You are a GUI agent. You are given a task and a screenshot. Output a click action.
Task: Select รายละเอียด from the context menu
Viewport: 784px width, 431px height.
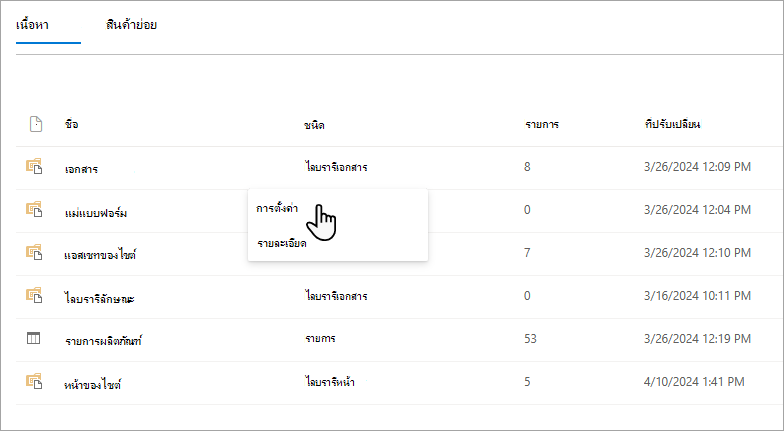tap(282, 244)
